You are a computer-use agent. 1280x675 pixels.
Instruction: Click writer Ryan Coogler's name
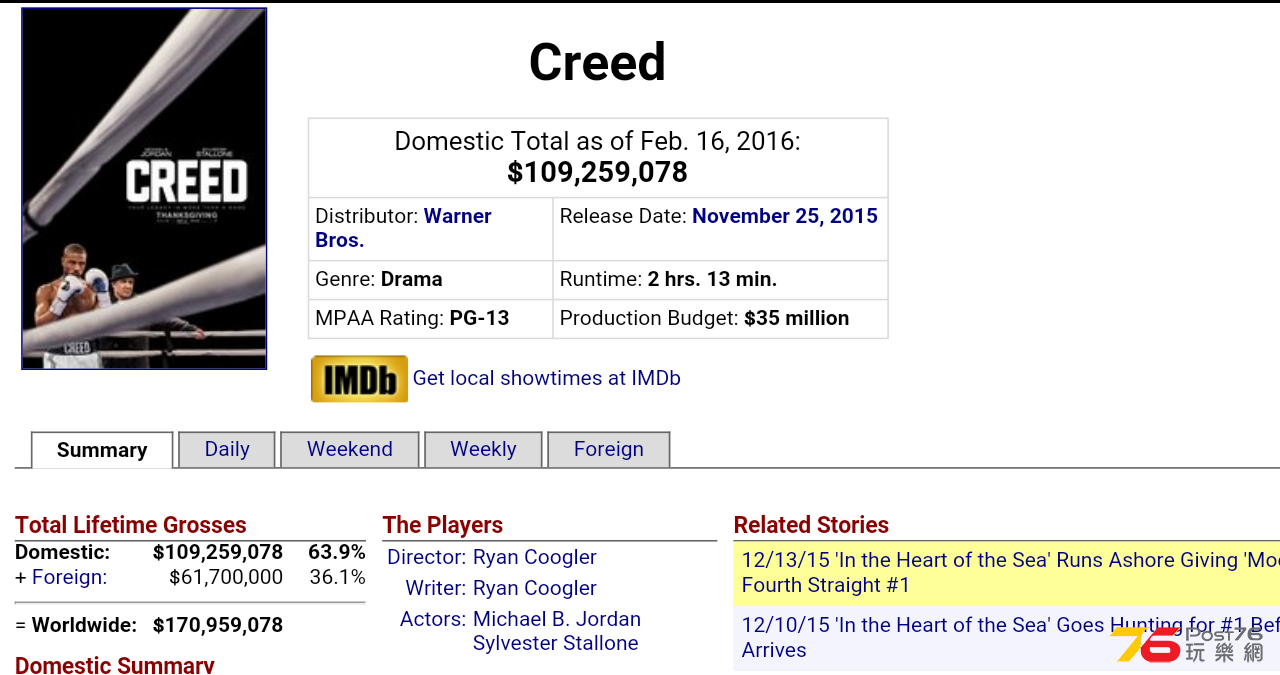tap(535, 588)
